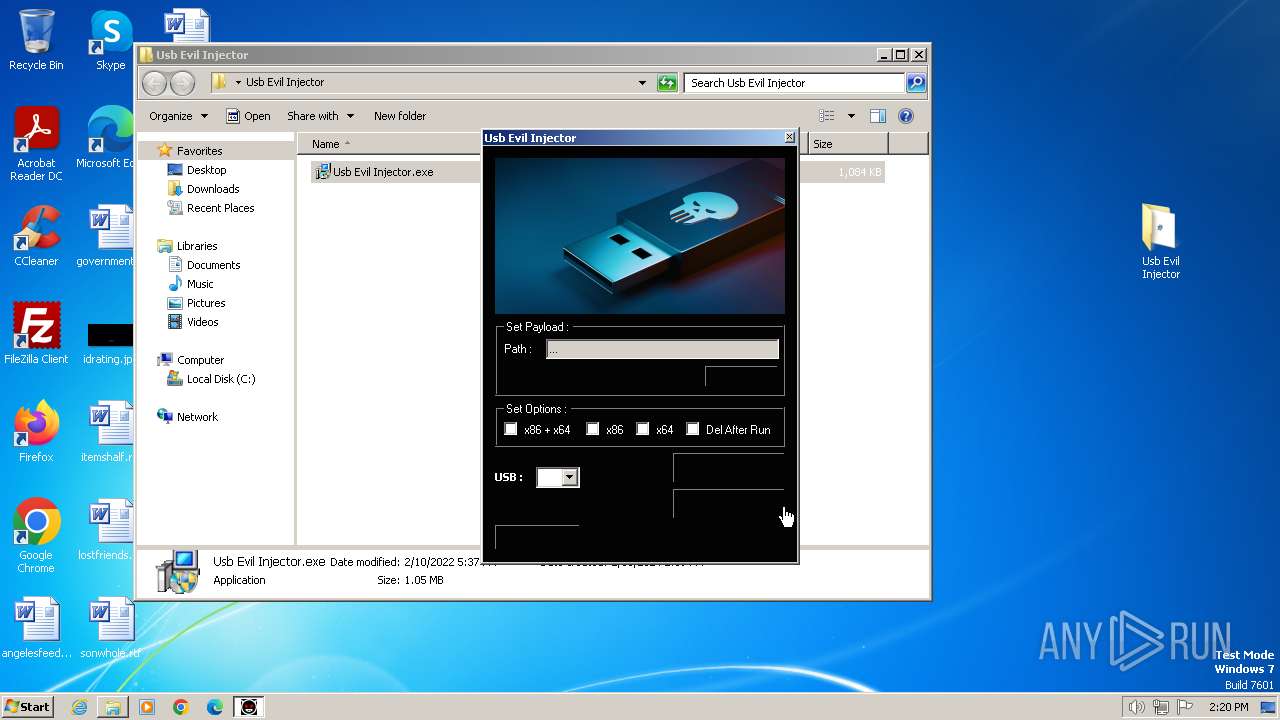Expand the Share with menu

coord(320,116)
